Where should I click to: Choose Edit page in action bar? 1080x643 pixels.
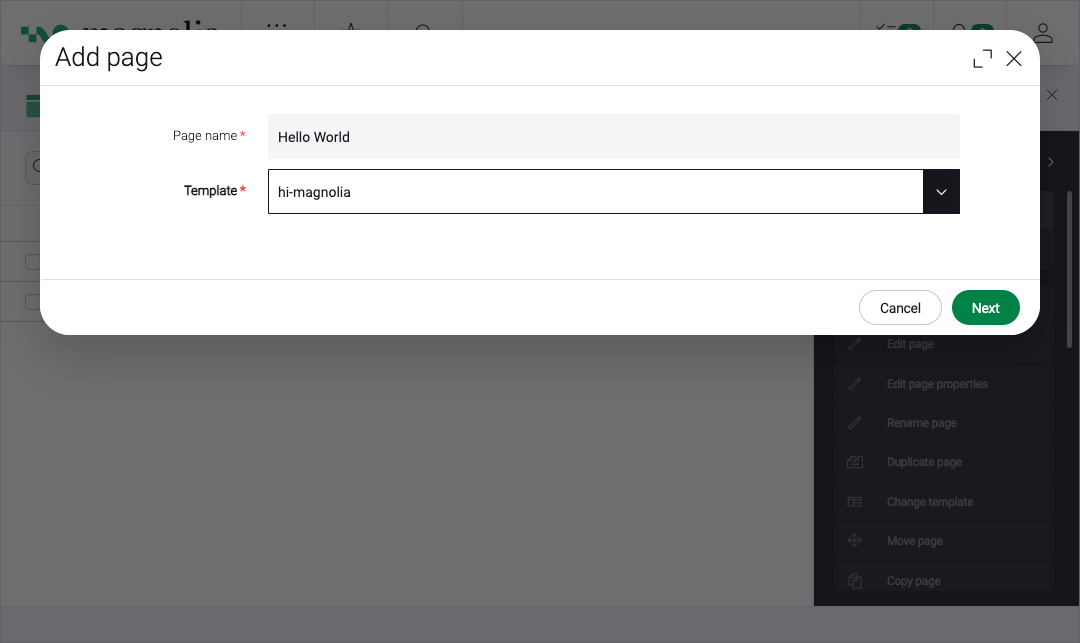pos(910,344)
